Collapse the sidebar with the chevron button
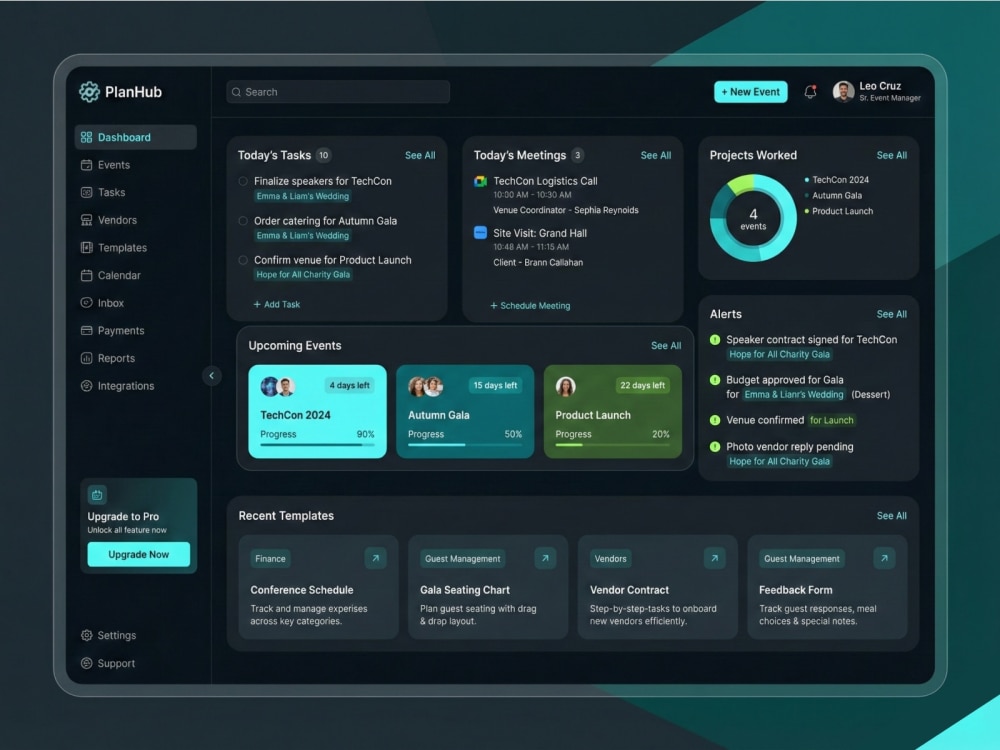Viewport: 1000px width, 750px height. coord(212,376)
